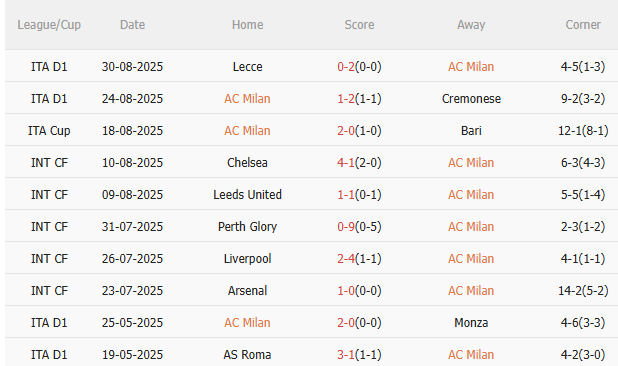618x366 pixels.
Task: Select the Score column header
Action: (359, 25)
